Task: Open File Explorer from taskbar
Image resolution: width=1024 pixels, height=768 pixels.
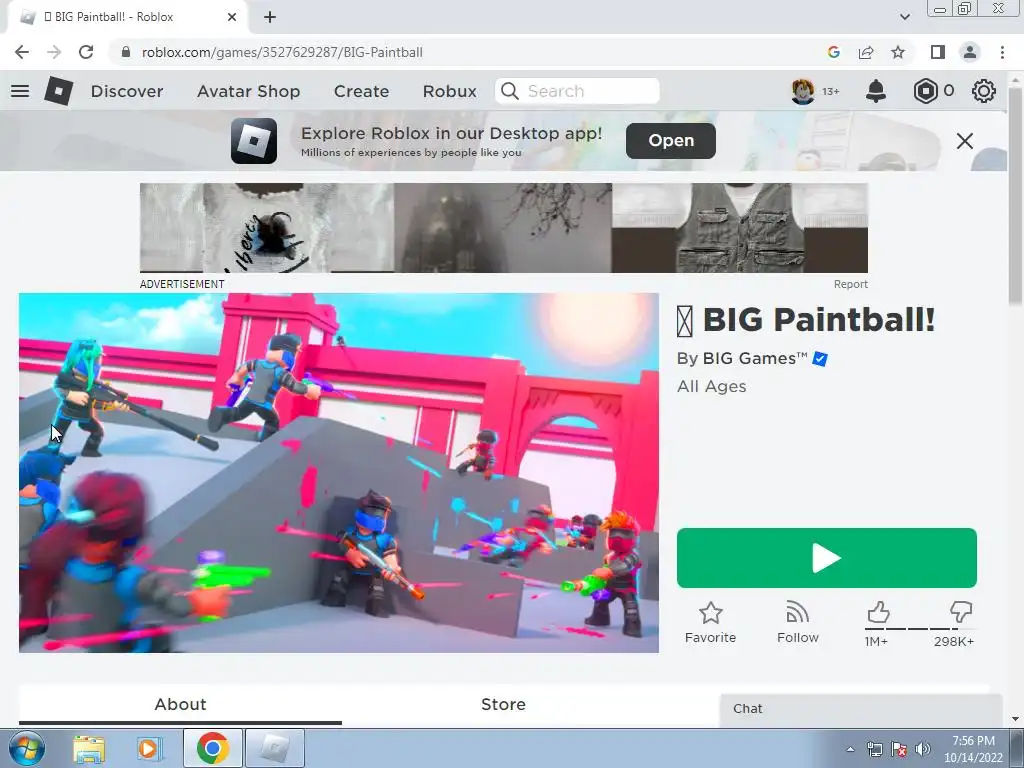Action: pos(89,748)
